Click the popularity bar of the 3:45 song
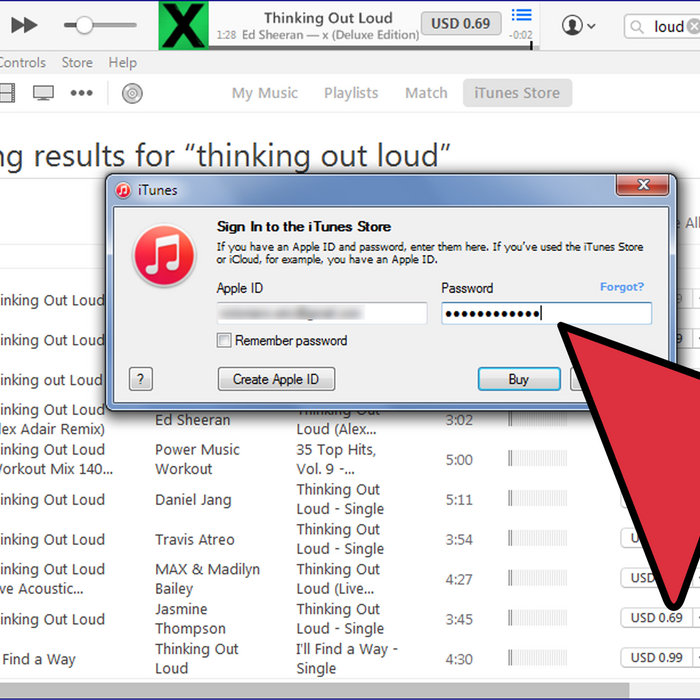 click(538, 618)
